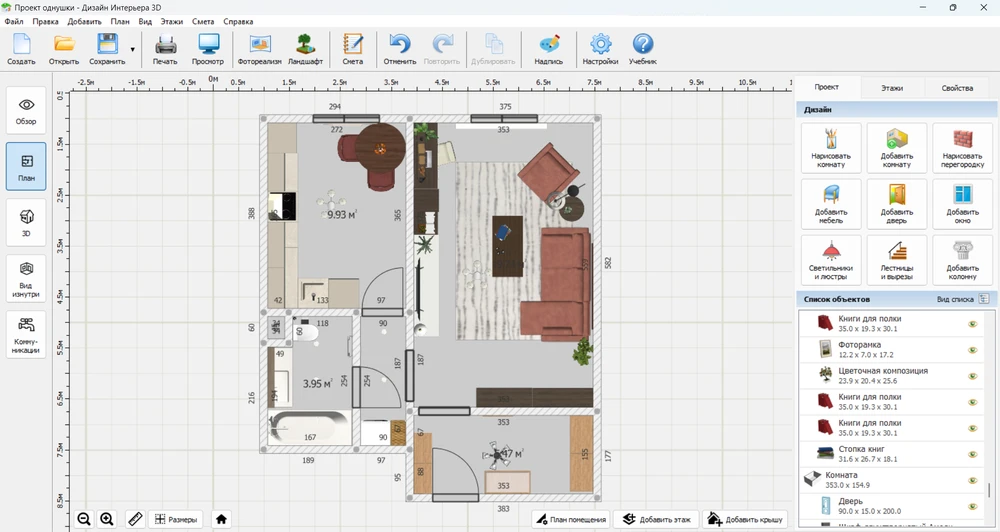Hide the Цветочная композиция object

click(x=971, y=376)
